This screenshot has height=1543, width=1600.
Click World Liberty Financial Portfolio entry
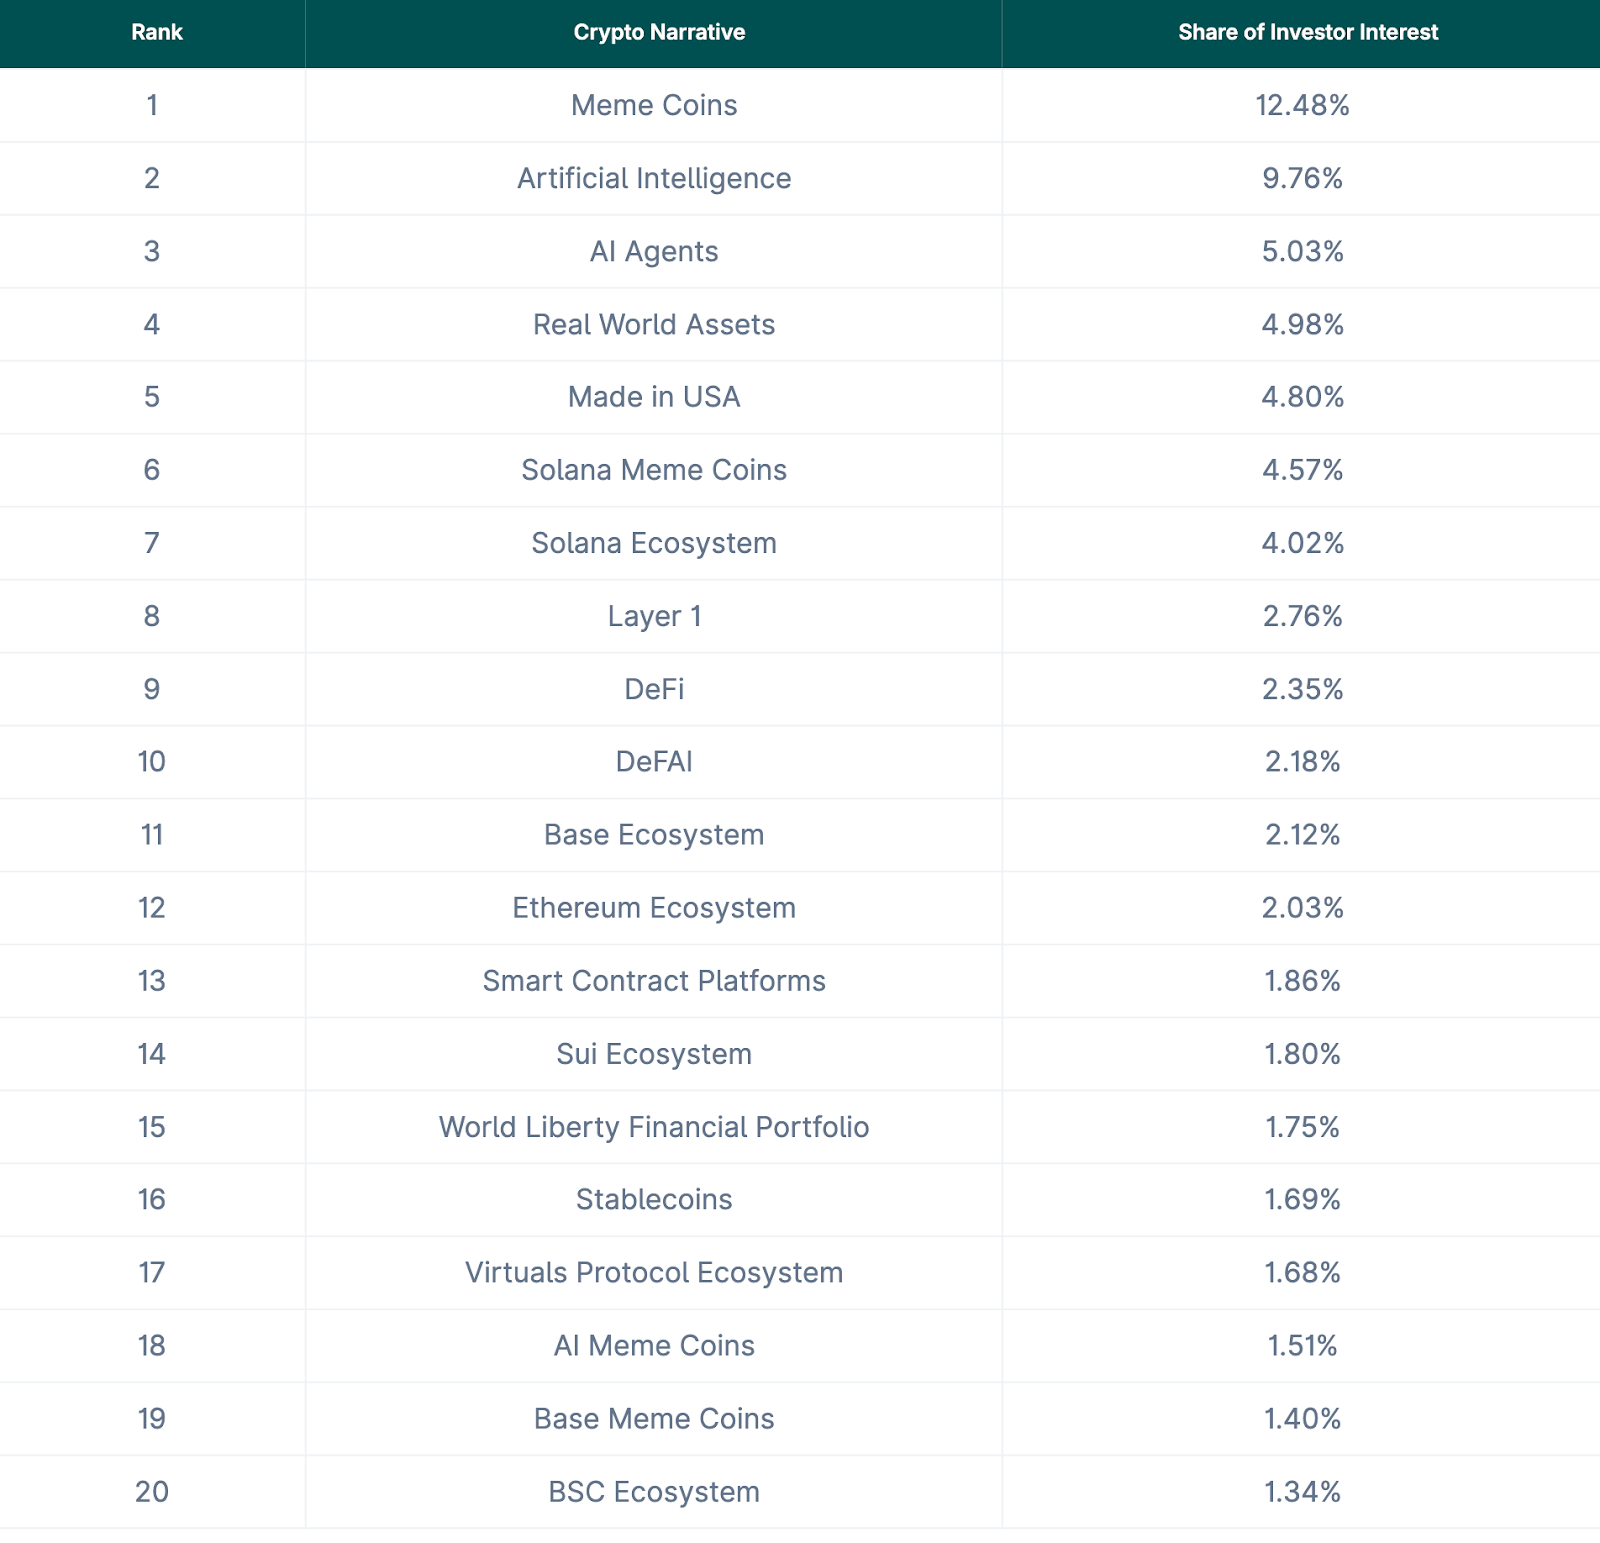click(654, 1127)
